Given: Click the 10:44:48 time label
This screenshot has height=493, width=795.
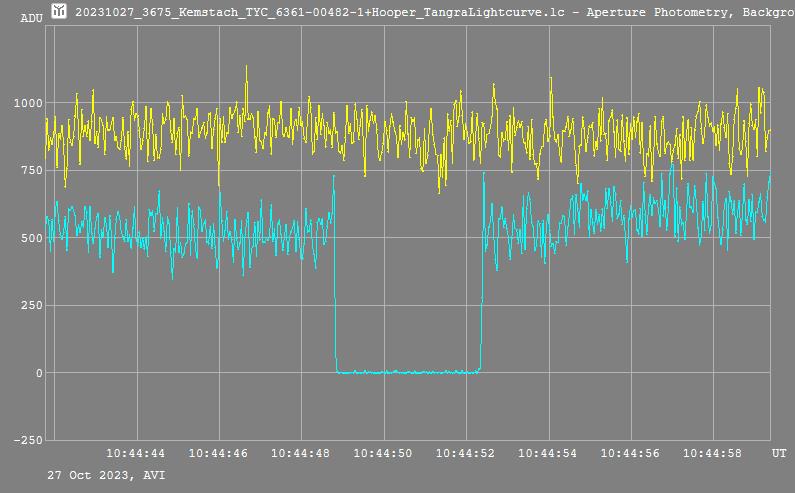Looking at the screenshot, I should coord(300,453).
